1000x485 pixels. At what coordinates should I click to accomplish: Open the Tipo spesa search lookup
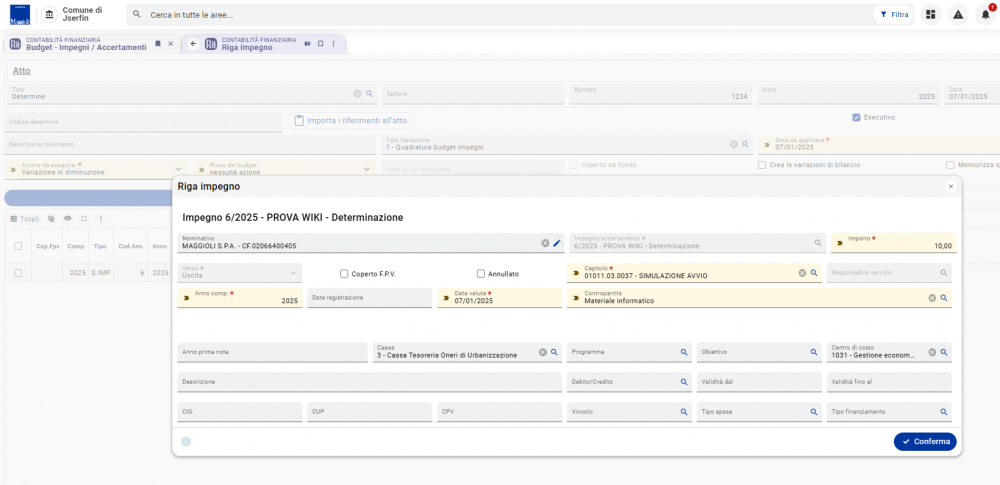click(814, 412)
